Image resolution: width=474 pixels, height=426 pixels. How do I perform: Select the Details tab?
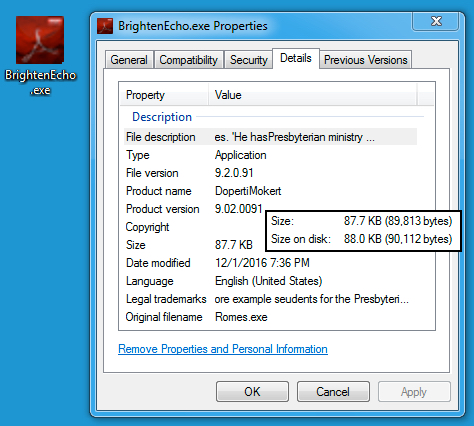296,58
